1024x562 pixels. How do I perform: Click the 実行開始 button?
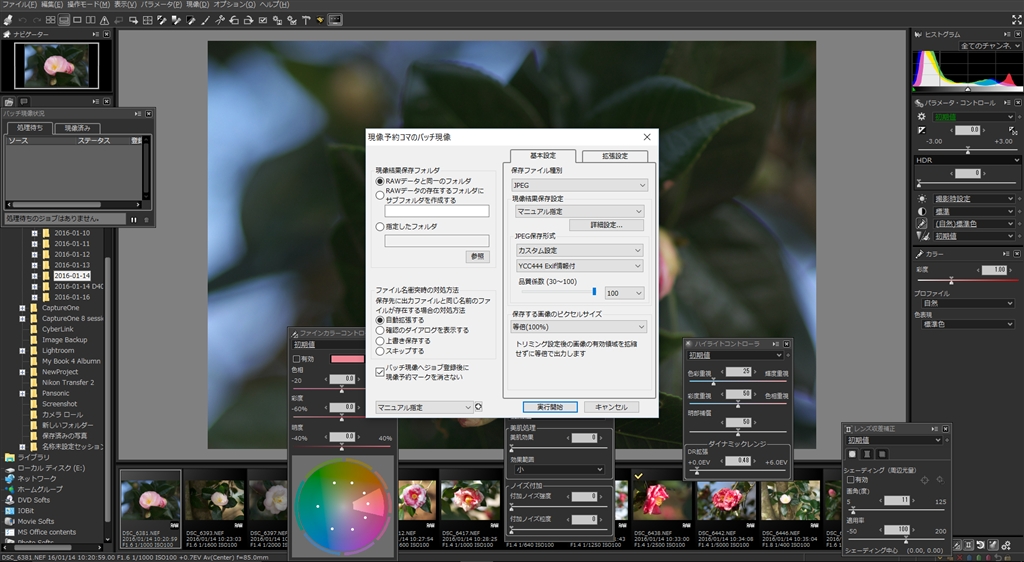[x=549, y=407]
